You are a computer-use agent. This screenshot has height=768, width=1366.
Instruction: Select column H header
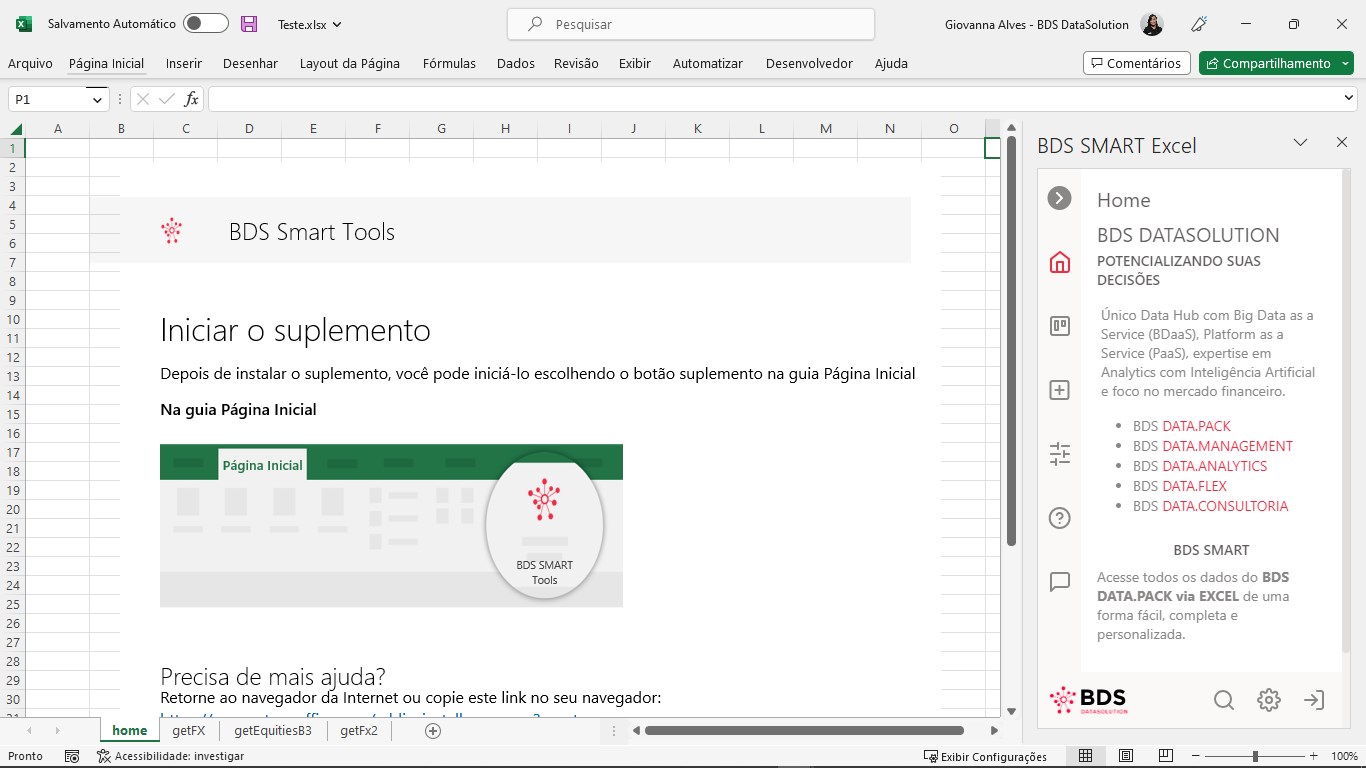tap(505, 128)
